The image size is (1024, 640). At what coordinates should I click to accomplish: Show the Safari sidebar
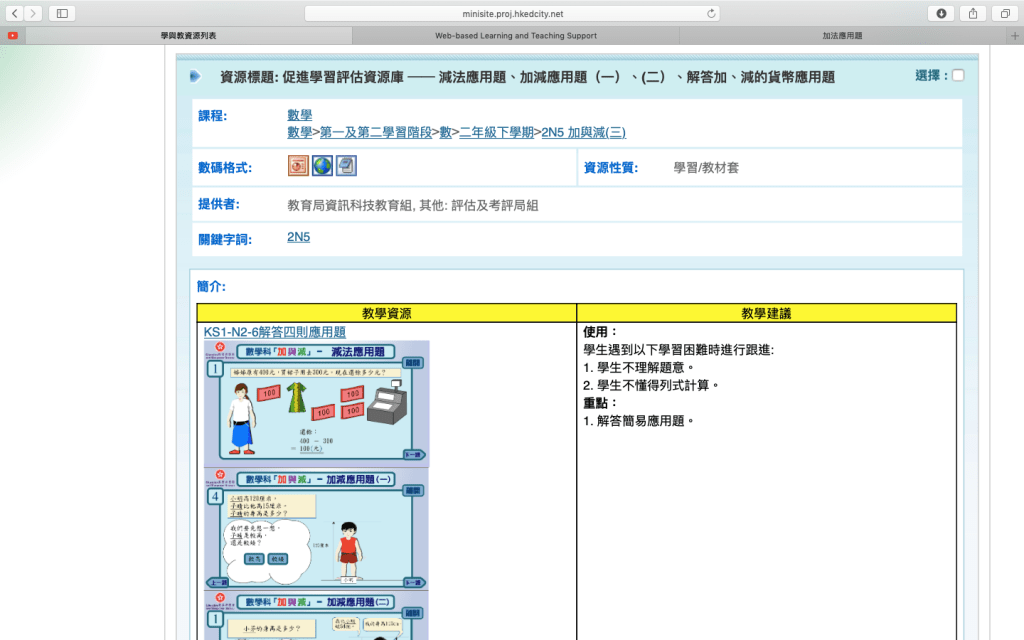click(x=62, y=13)
